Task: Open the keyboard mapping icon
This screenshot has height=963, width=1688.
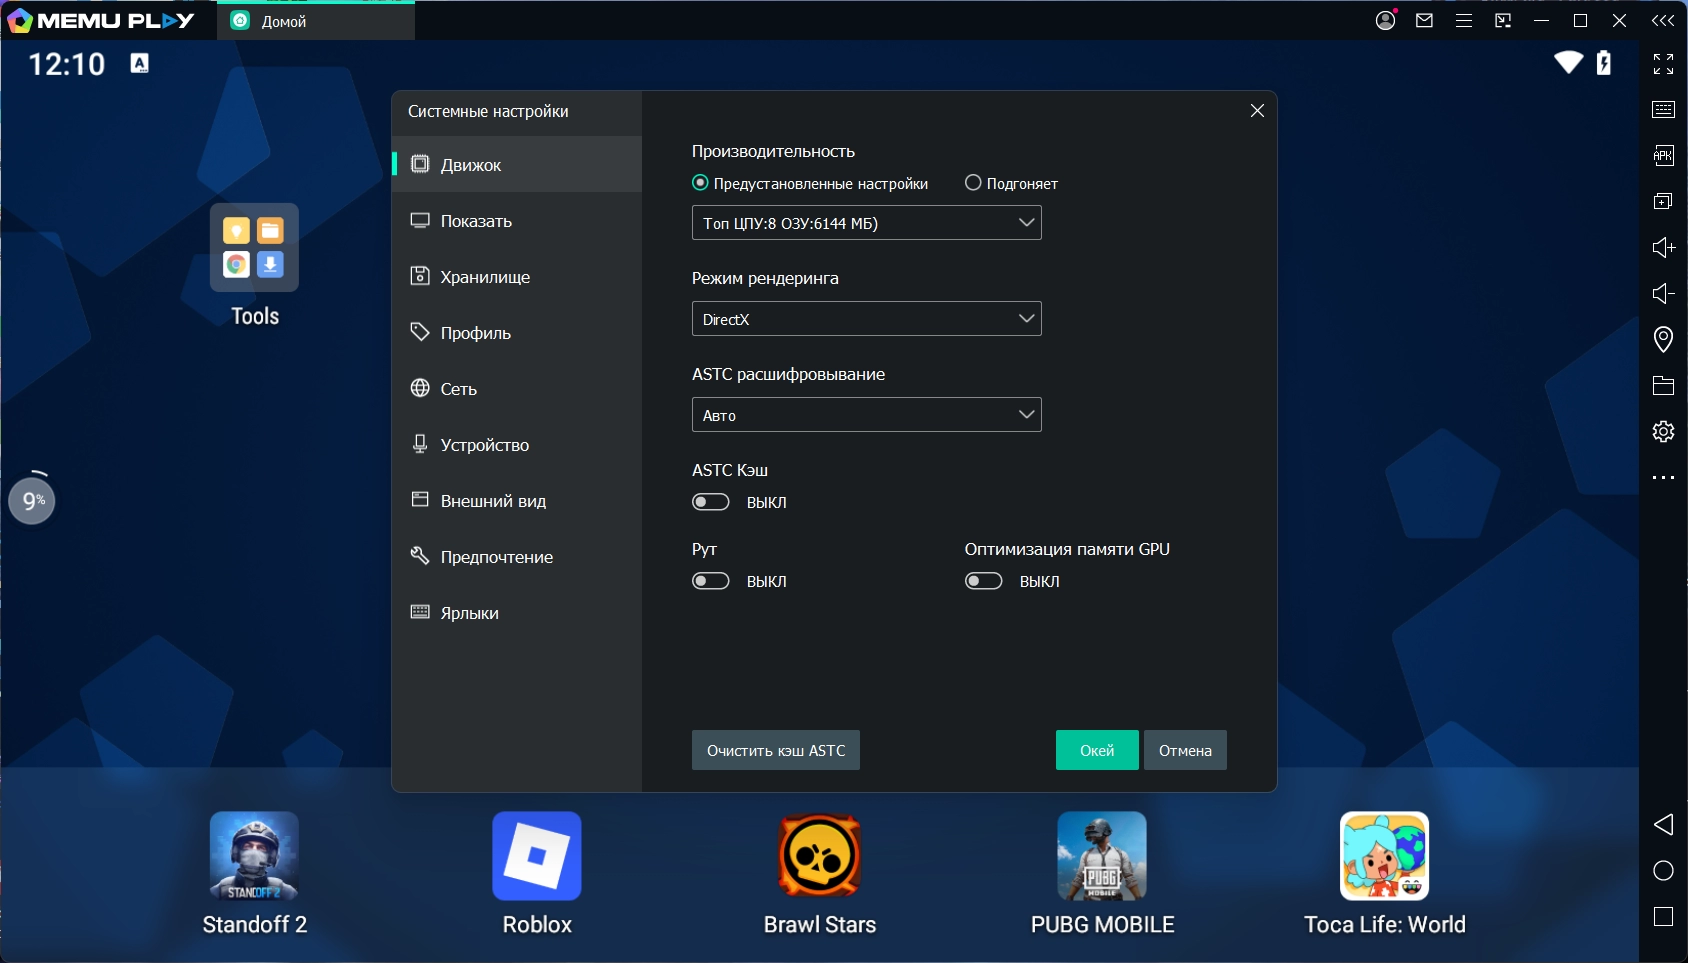Action: [1663, 110]
